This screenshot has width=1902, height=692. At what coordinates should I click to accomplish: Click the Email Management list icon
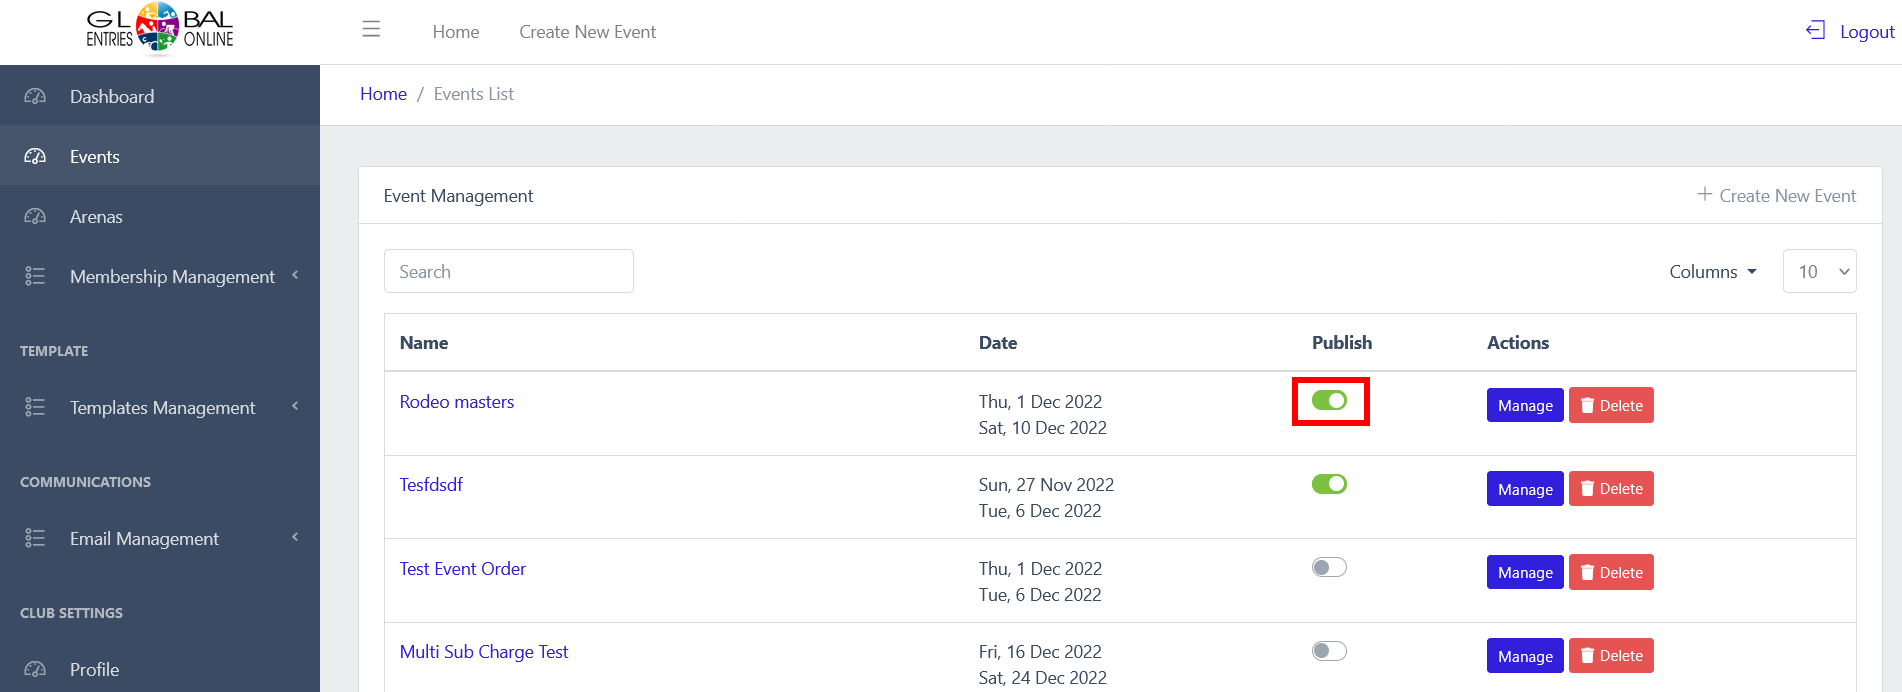[35, 538]
